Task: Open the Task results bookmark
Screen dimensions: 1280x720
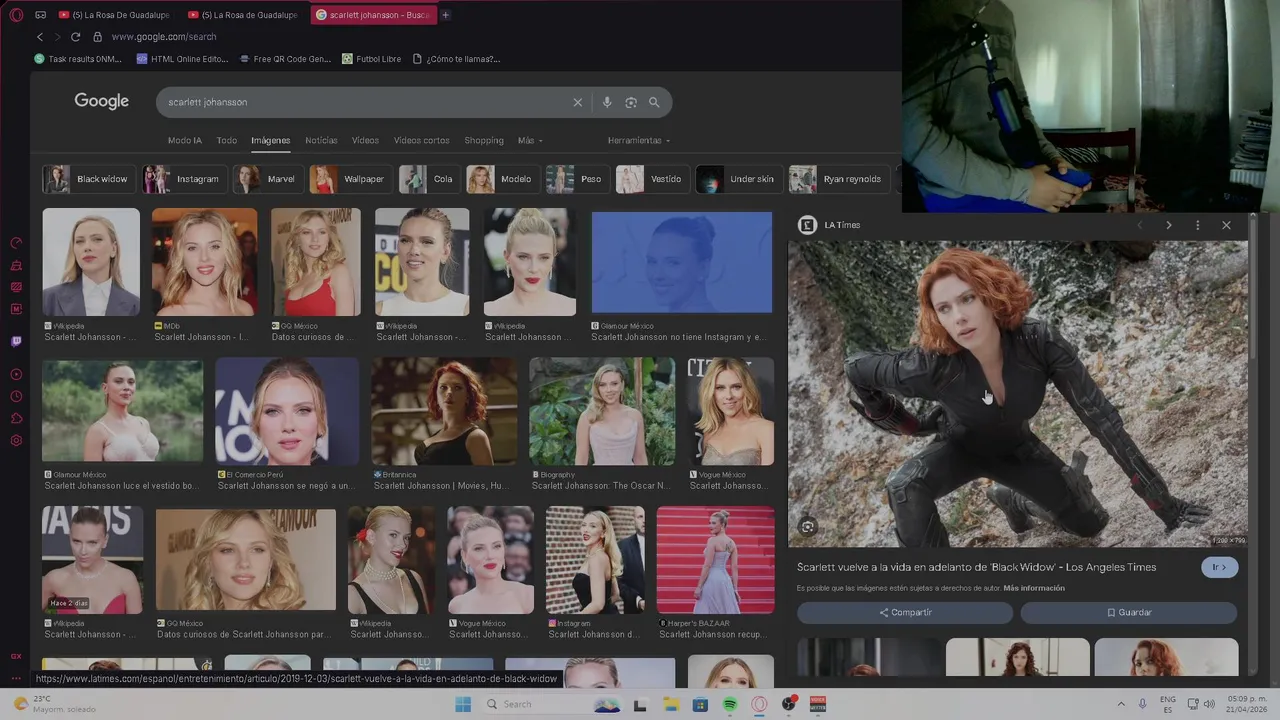Action: pyautogui.click(x=78, y=59)
